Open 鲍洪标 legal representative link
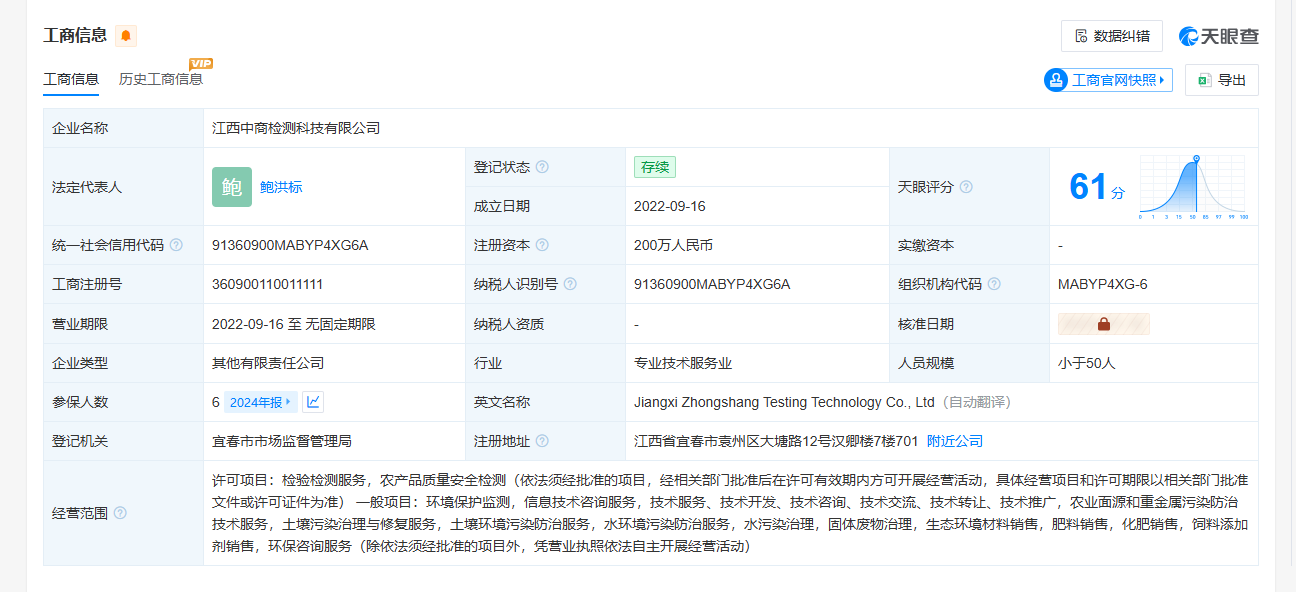The width and height of the screenshot is (1296, 592). click(281, 187)
